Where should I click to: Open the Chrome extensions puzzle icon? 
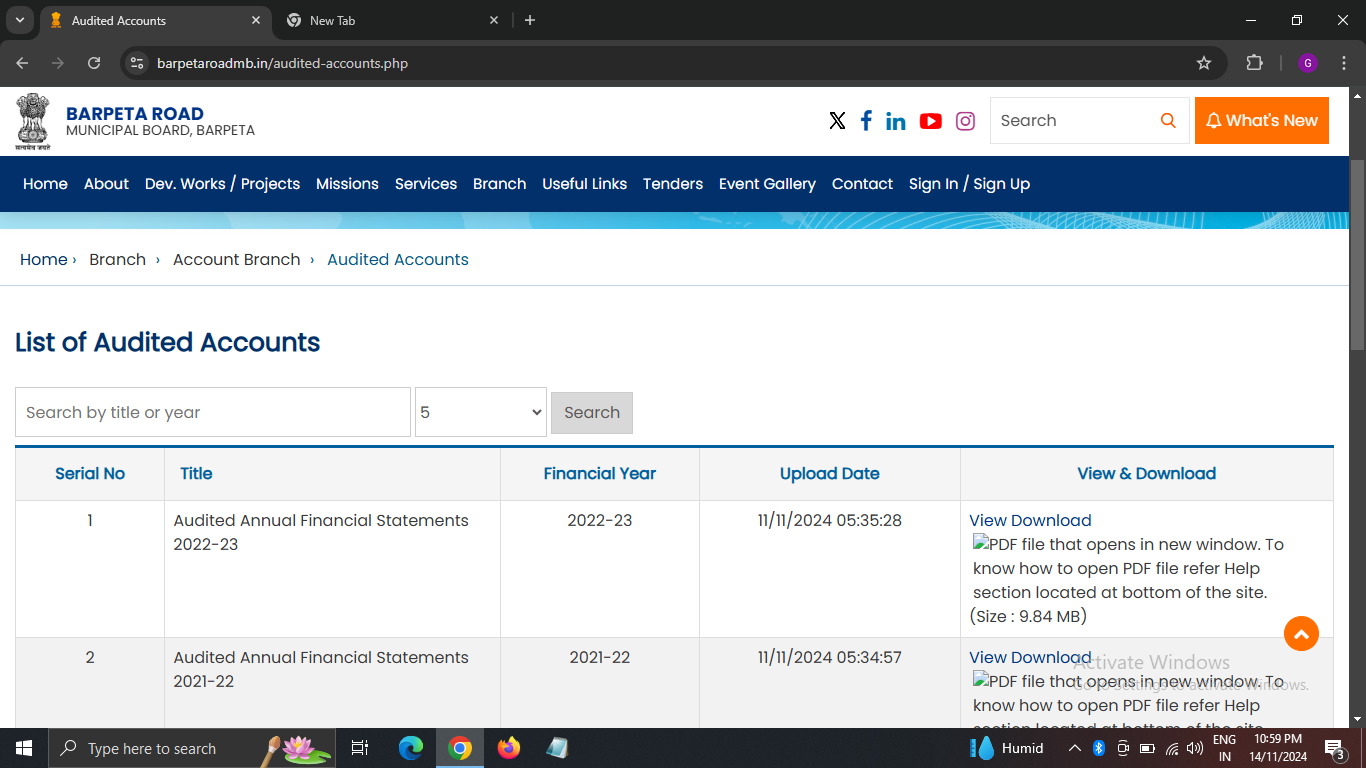tap(1254, 63)
